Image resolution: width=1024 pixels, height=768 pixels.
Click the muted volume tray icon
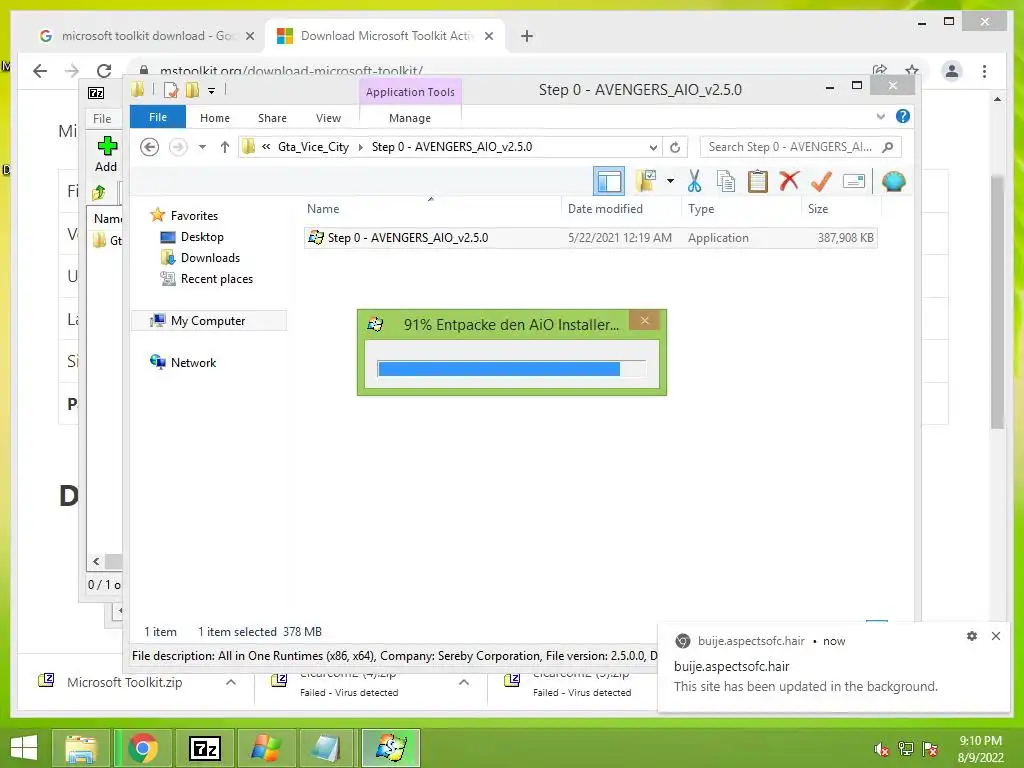pos(881,749)
